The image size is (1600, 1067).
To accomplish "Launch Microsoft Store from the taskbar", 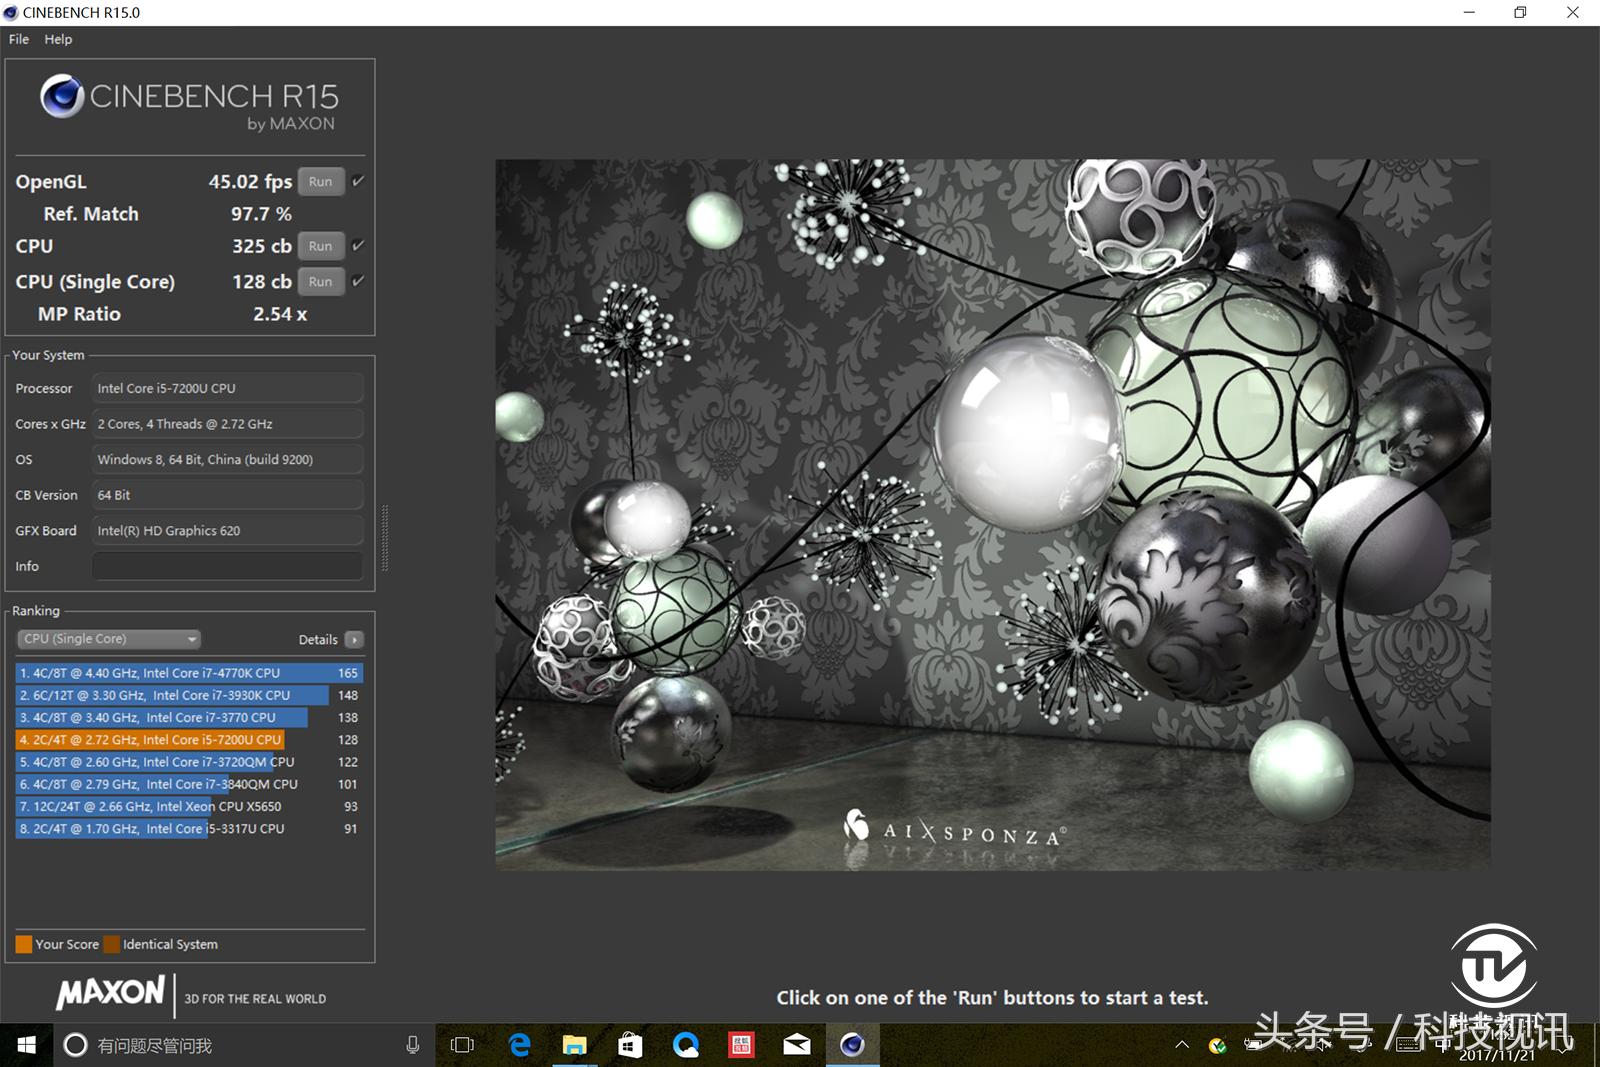I will 630,1045.
